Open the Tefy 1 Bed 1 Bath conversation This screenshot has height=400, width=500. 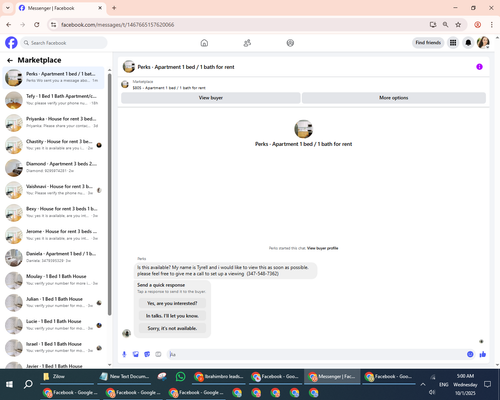tap(53, 100)
